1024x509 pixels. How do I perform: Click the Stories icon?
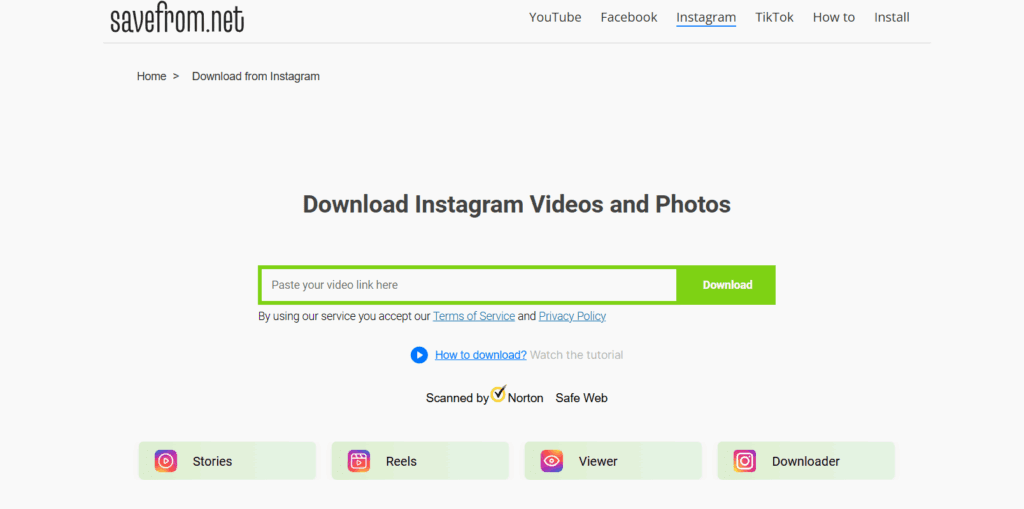click(x=166, y=461)
